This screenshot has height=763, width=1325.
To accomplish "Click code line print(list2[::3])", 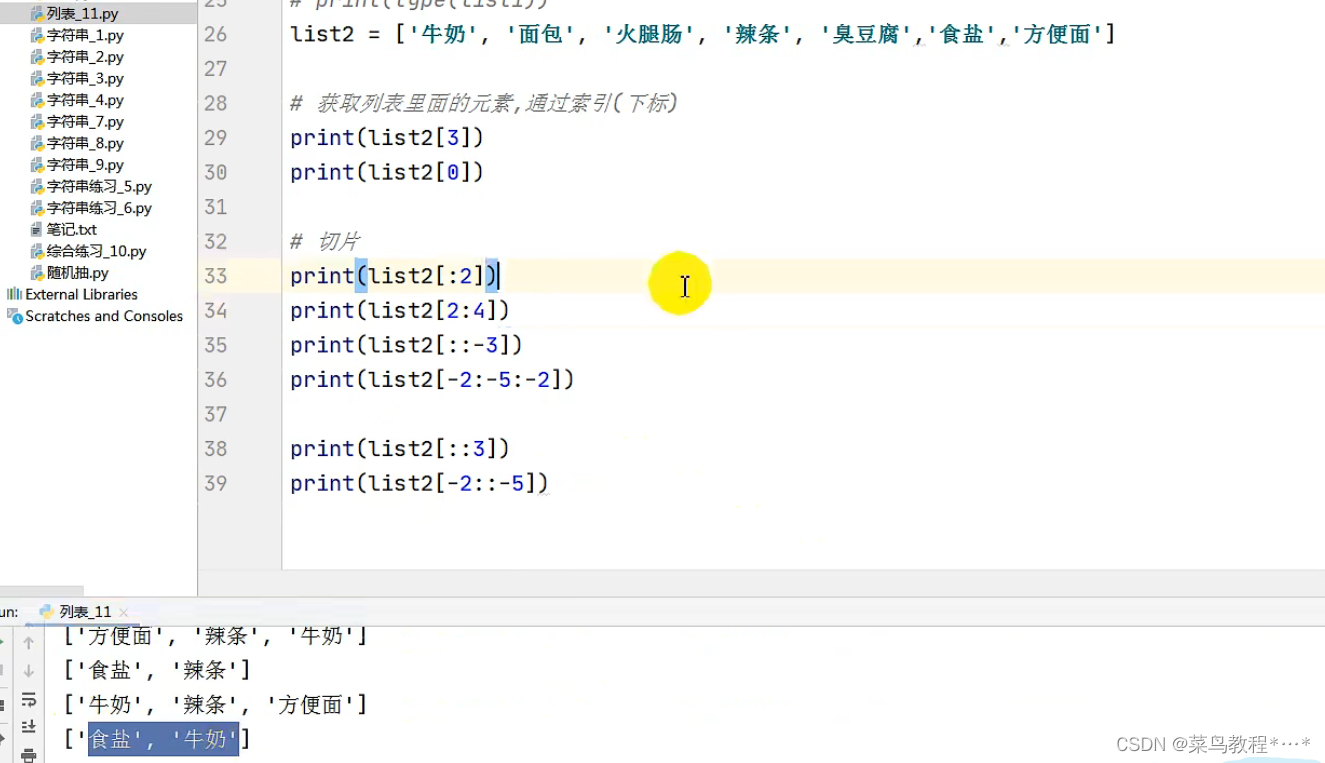I will coord(400,449).
